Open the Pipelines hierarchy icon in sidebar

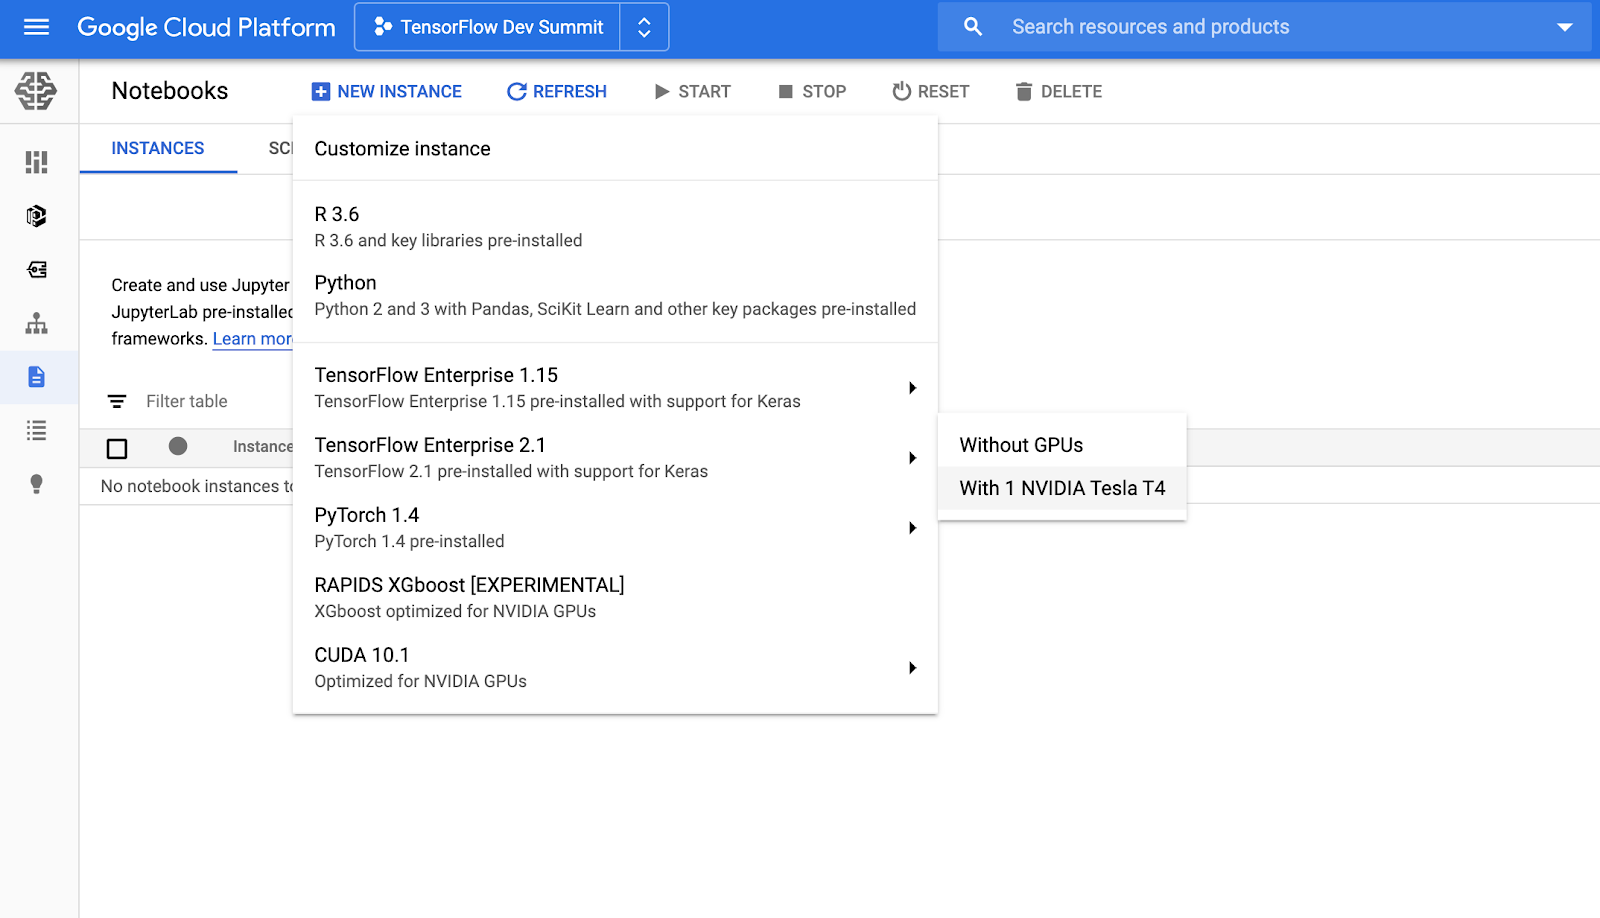coord(37,323)
